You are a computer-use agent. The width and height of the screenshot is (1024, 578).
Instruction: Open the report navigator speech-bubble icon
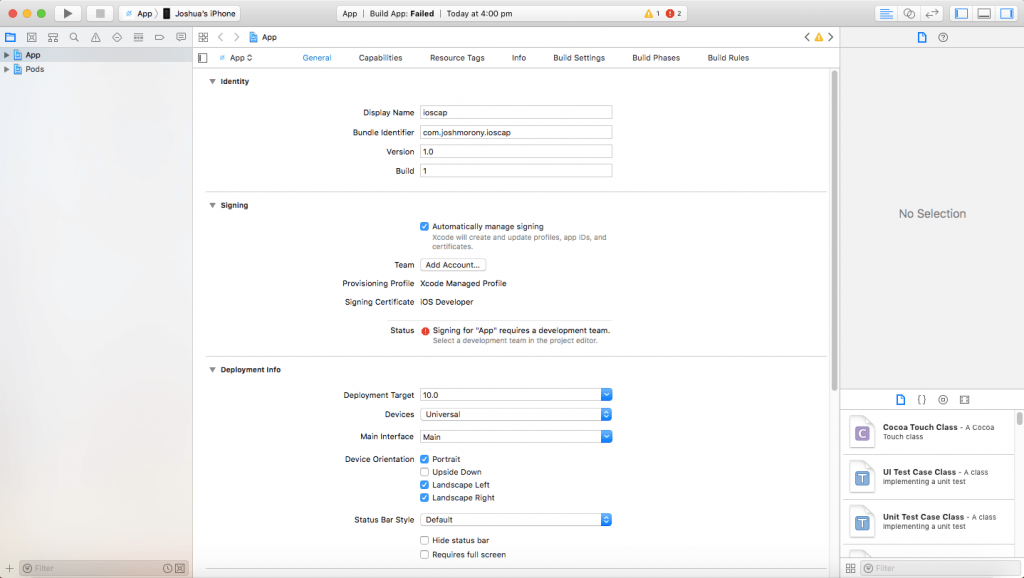[x=181, y=37]
